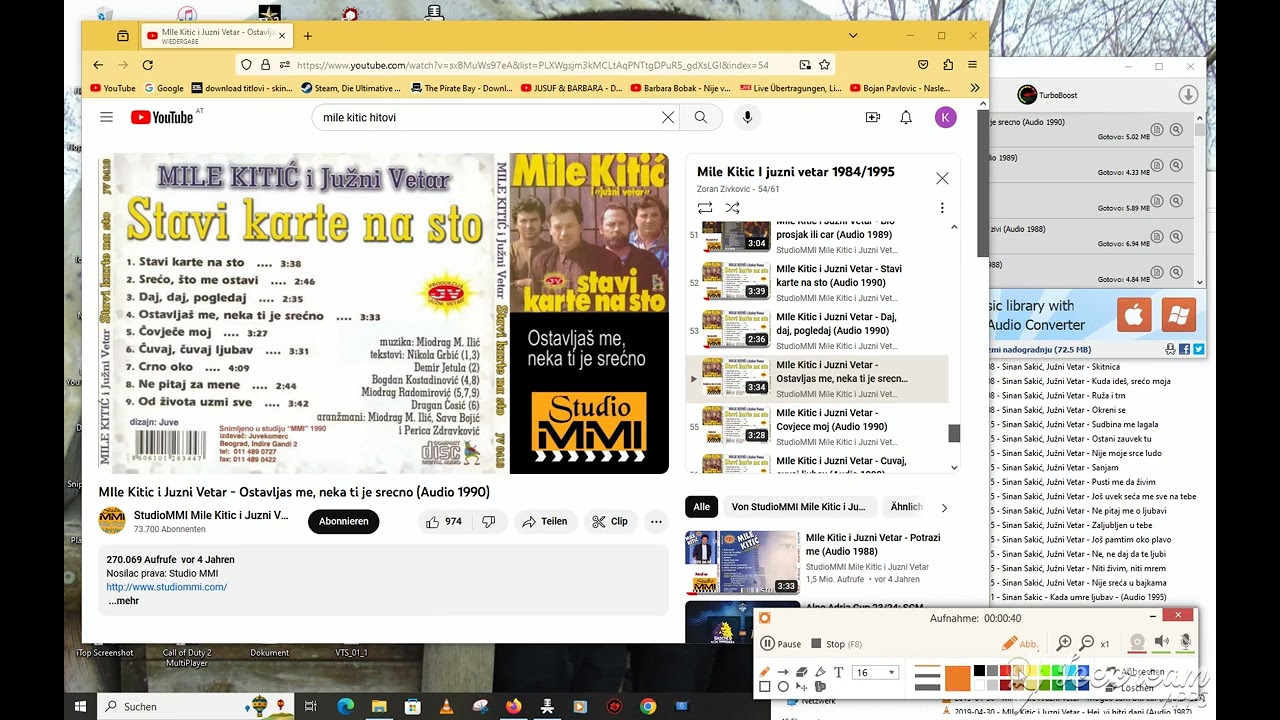Toggle playlist loop
The height and width of the screenshot is (720, 1280).
pyautogui.click(x=705, y=208)
